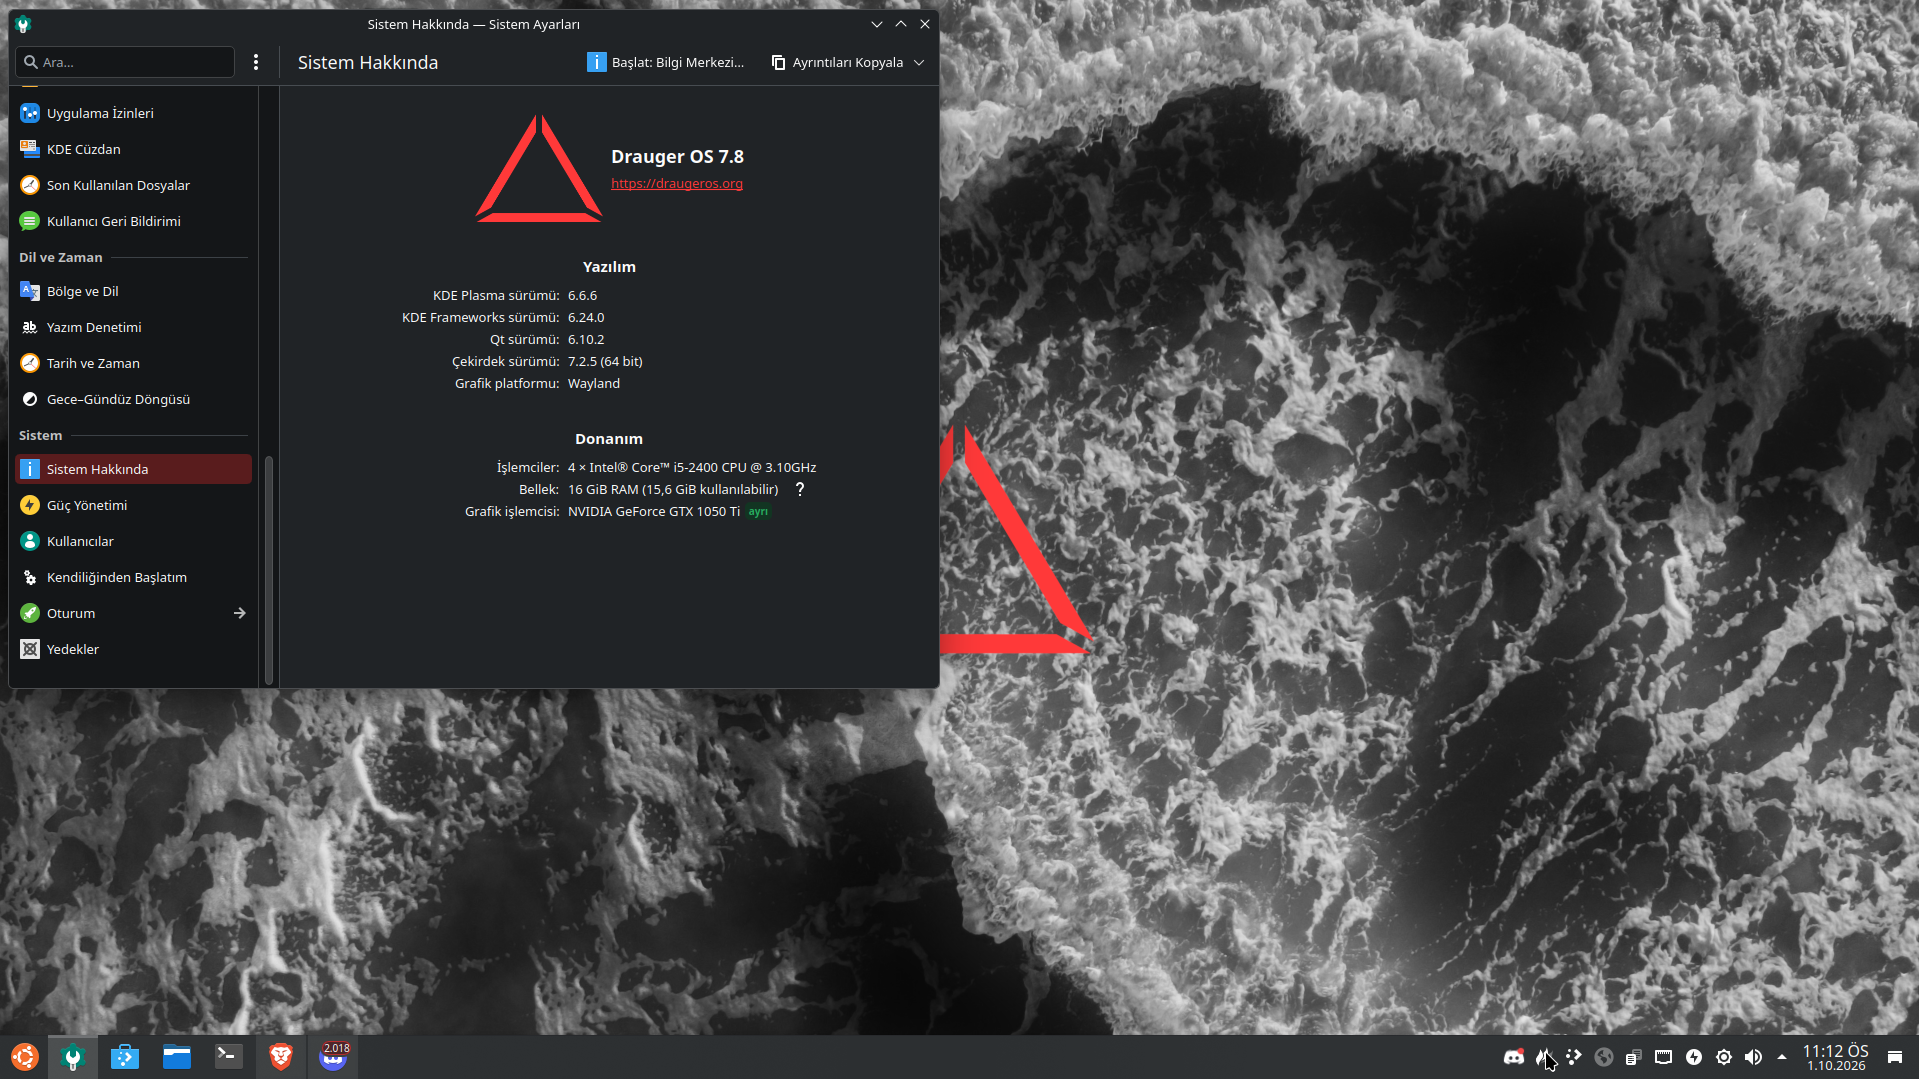Open Bölge ve Dil settings
1919x1079 pixels.
click(133, 291)
